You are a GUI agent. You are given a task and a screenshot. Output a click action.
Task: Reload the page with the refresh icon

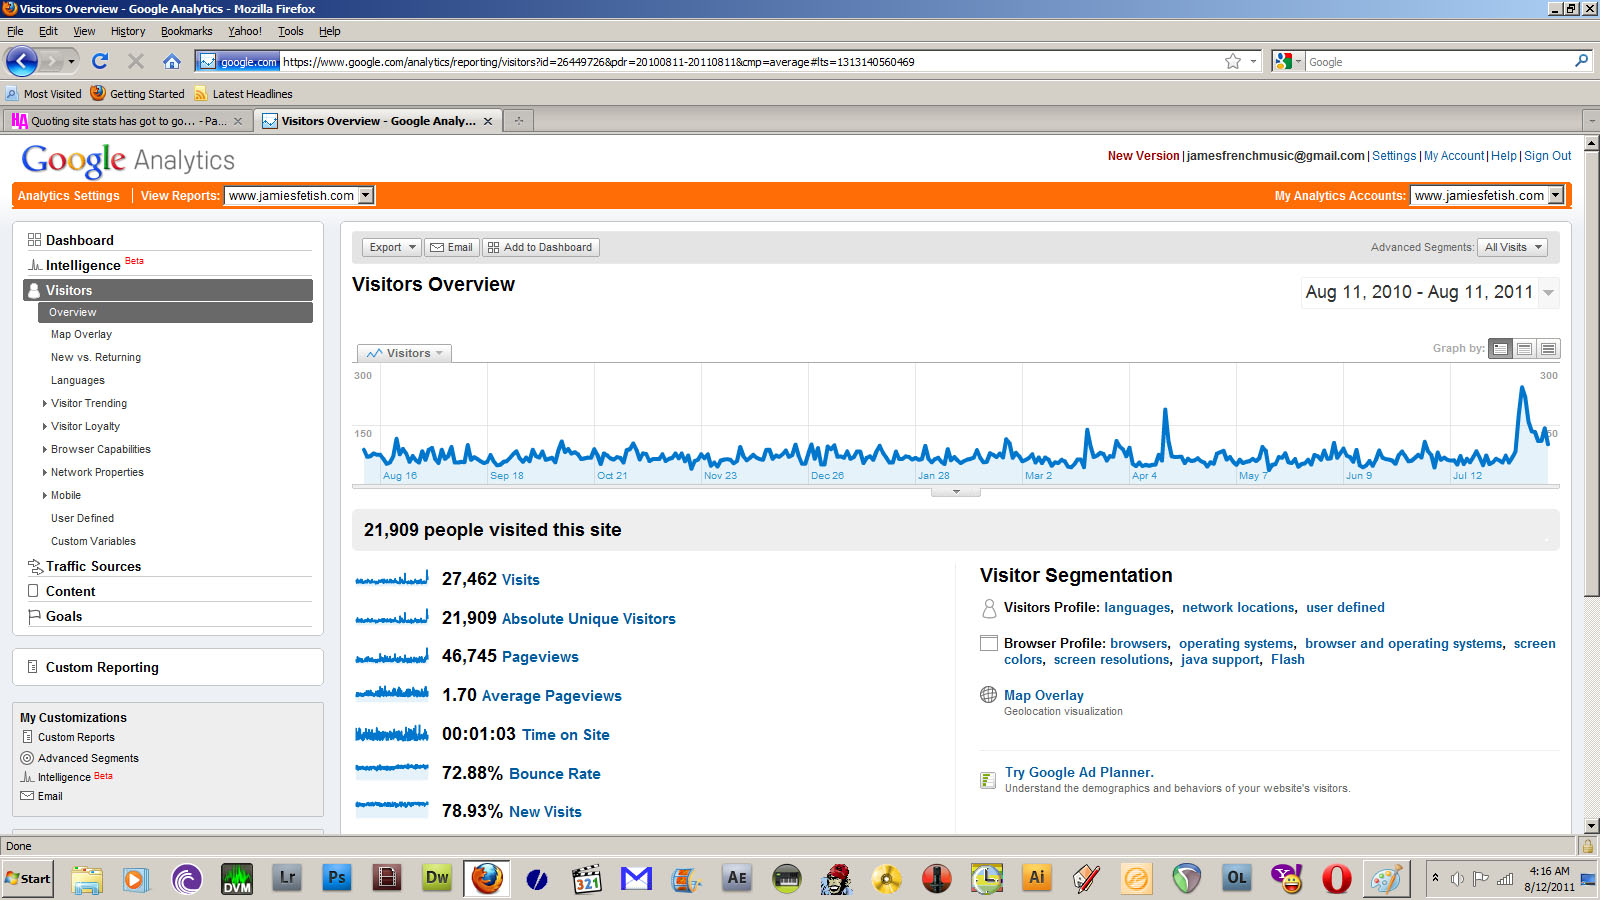(100, 61)
